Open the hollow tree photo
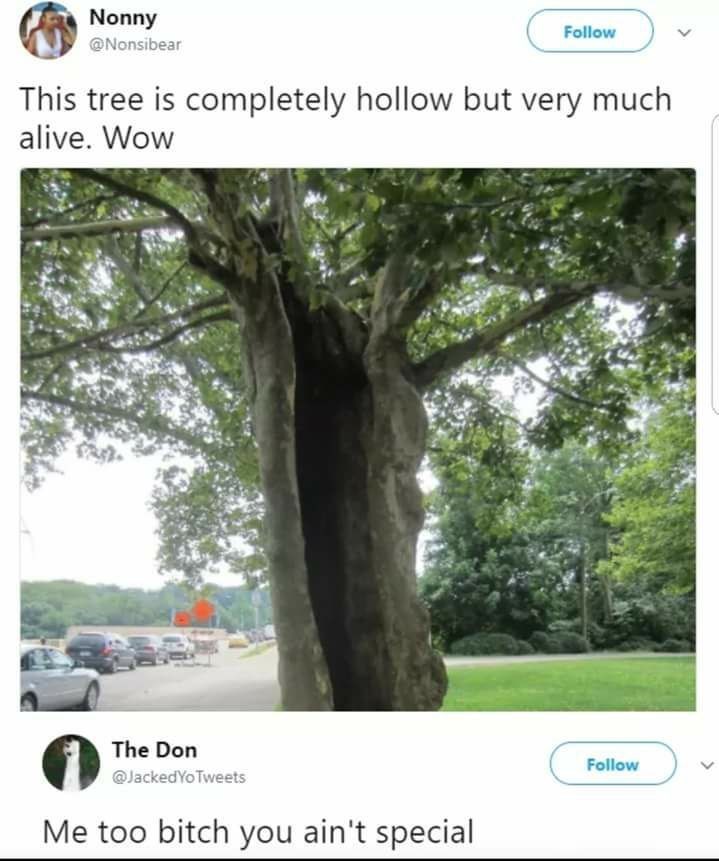Viewport: 719px width, 861px height. pyautogui.click(x=358, y=439)
